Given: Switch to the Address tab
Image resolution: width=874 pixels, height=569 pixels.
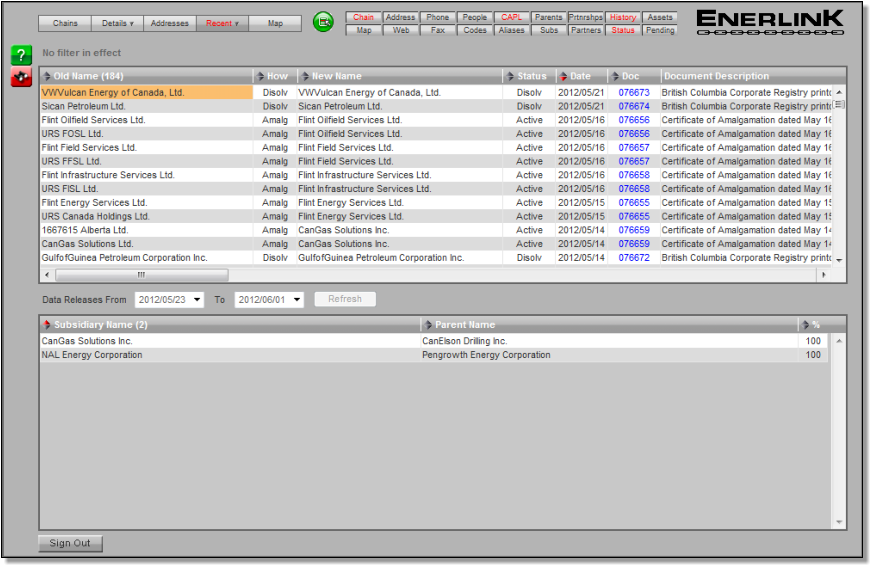Looking at the screenshot, I should (x=400, y=17).
